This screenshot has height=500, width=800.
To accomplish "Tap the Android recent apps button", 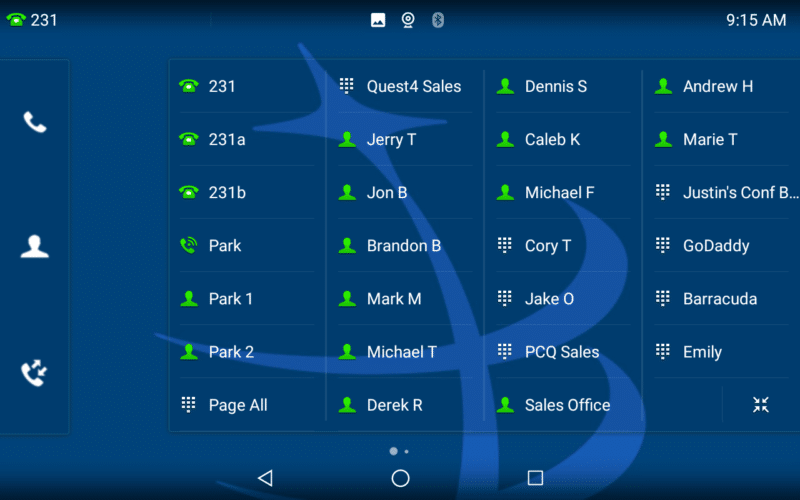I will pos(535,478).
